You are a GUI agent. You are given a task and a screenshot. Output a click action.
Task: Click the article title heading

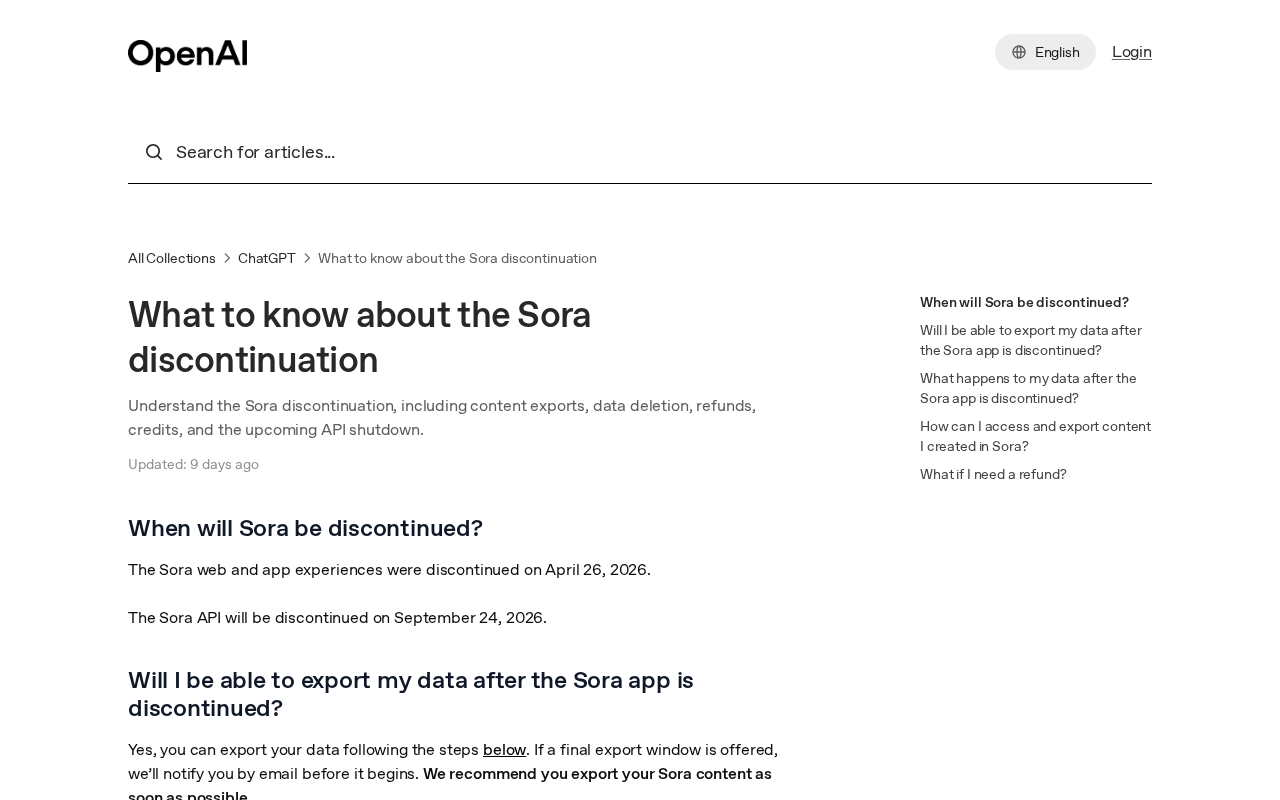point(360,337)
